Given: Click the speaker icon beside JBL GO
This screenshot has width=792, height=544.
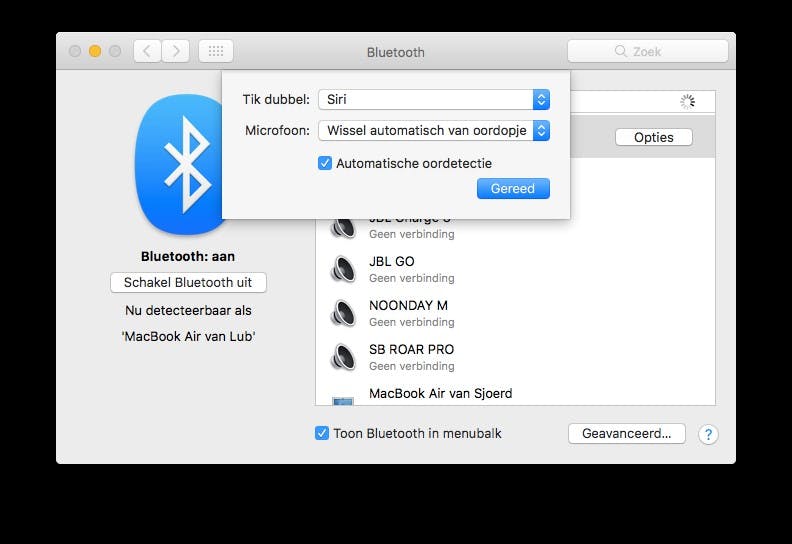Looking at the screenshot, I should coord(343,269).
